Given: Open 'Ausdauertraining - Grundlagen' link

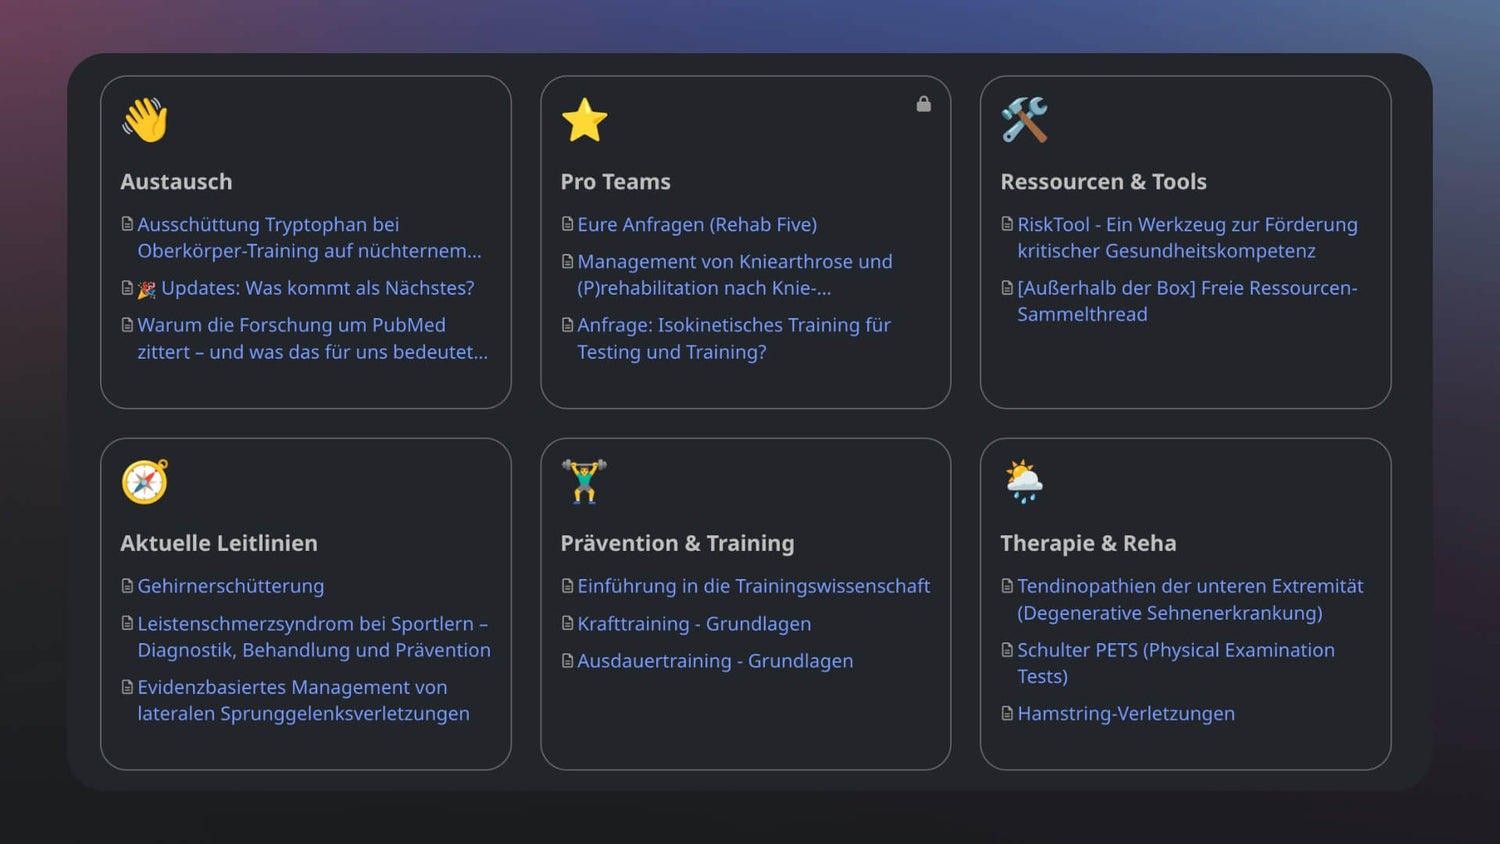Looking at the screenshot, I should [715, 661].
